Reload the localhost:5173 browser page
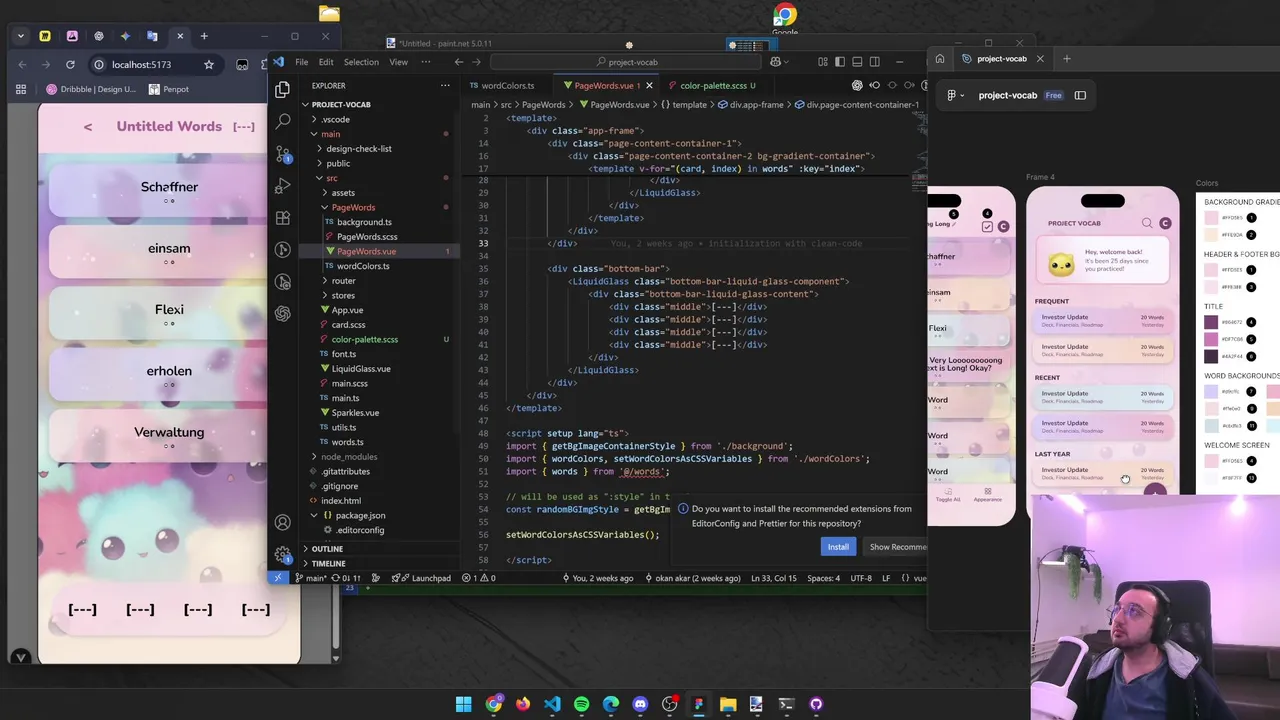 tap(70, 65)
